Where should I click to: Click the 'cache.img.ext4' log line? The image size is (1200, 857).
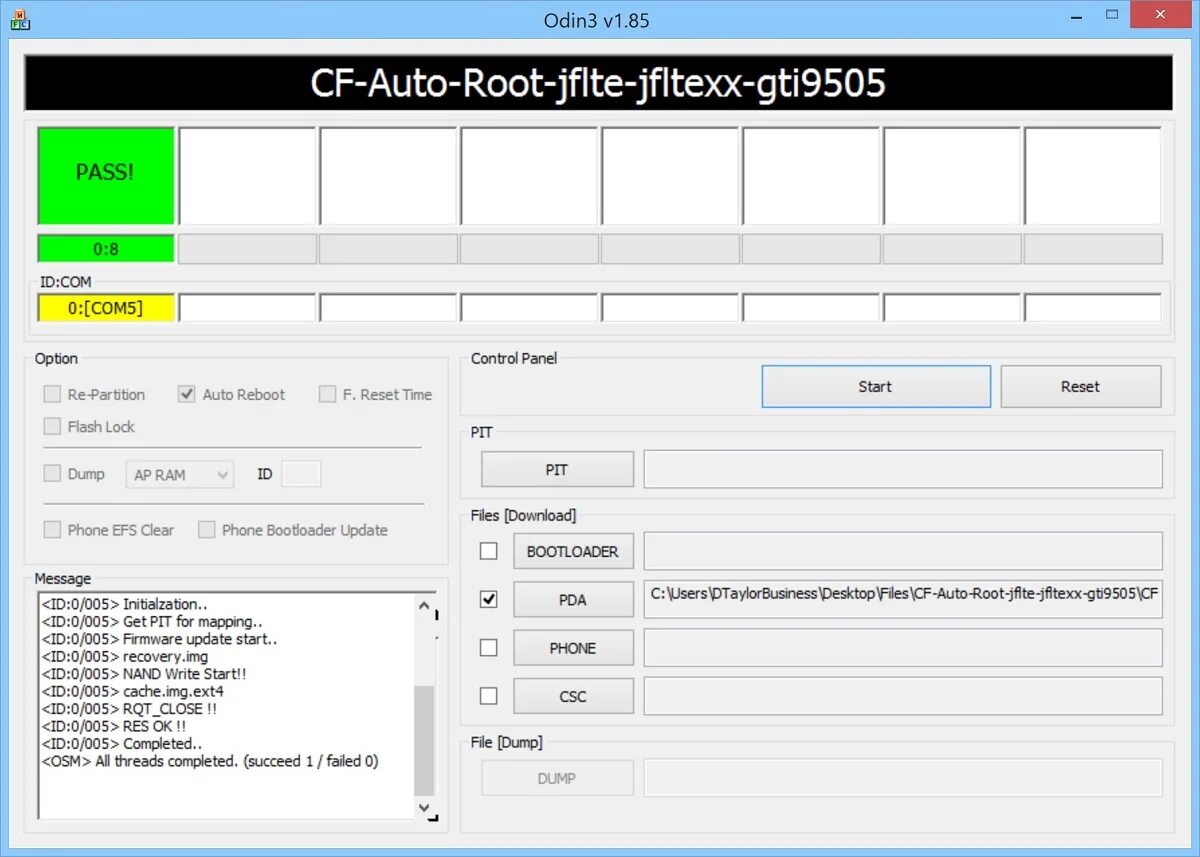click(132, 691)
